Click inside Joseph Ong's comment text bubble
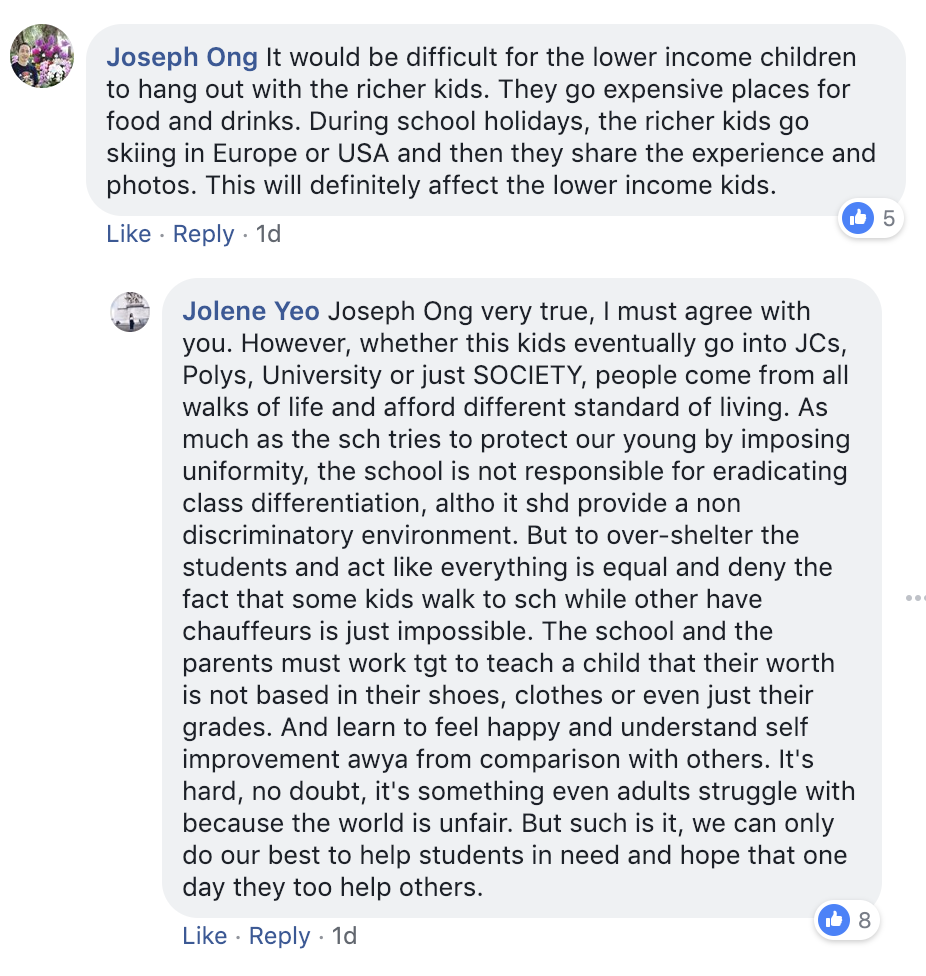Image resolution: width=926 pixels, height=976 pixels. [495, 120]
